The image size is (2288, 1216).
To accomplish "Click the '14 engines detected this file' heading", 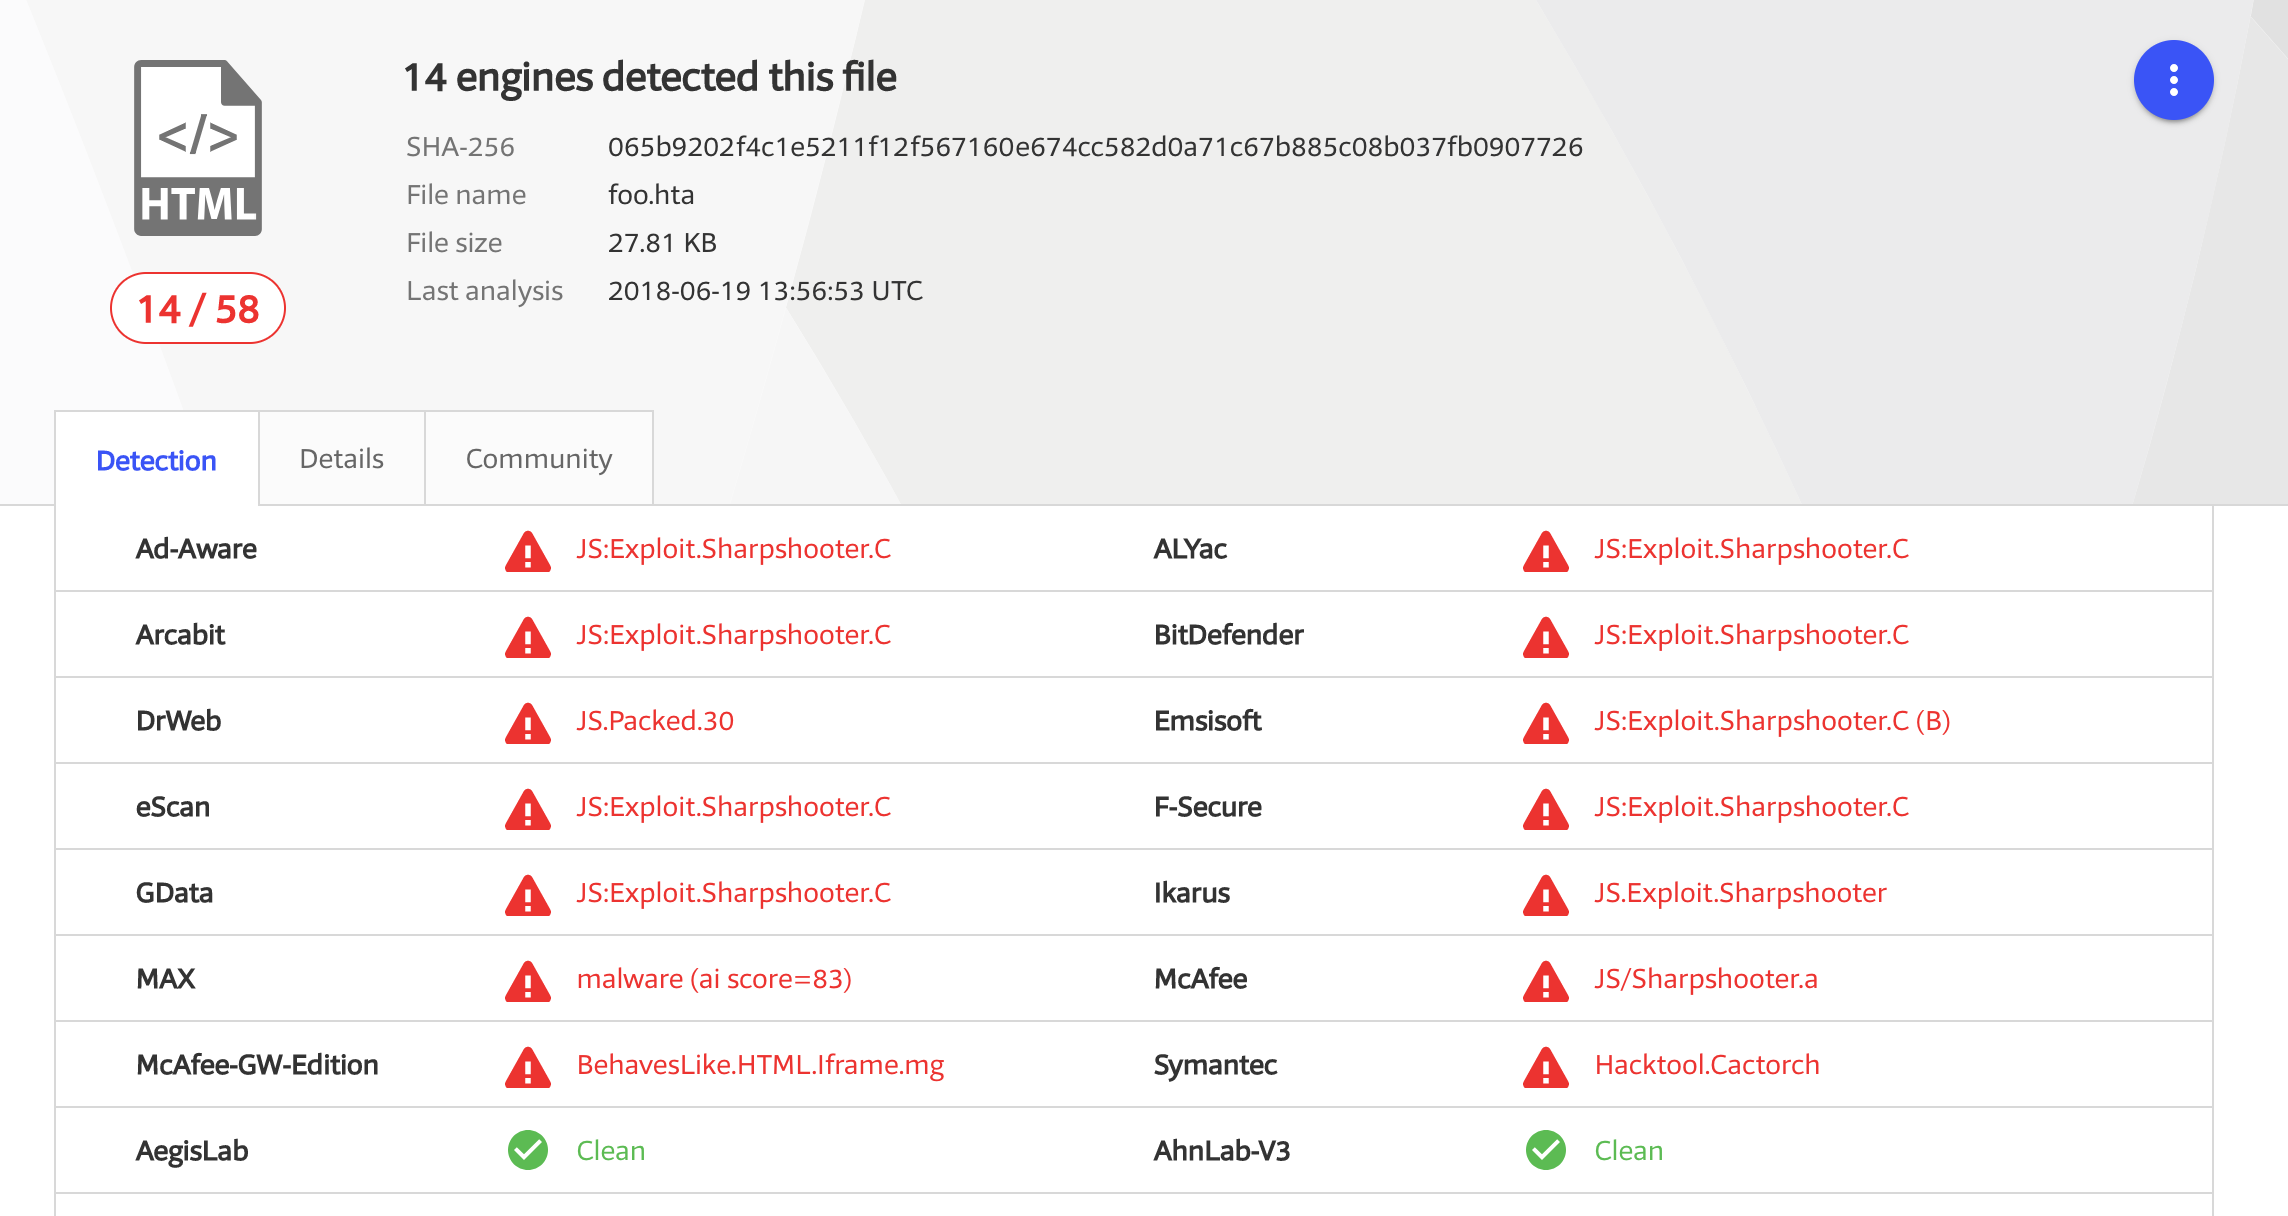I will (x=650, y=77).
